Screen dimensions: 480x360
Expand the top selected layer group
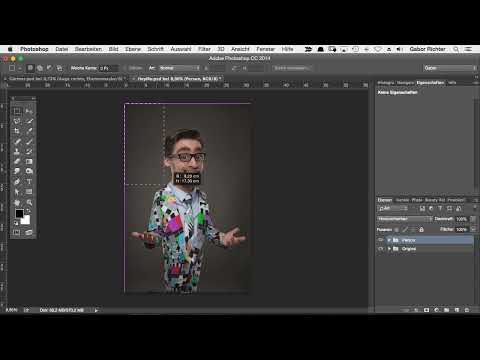[389, 240]
